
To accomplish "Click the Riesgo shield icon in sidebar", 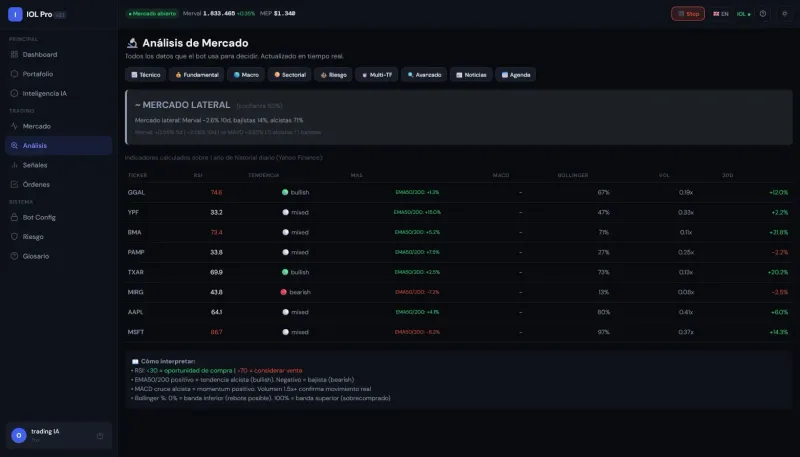I will pos(14,237).
